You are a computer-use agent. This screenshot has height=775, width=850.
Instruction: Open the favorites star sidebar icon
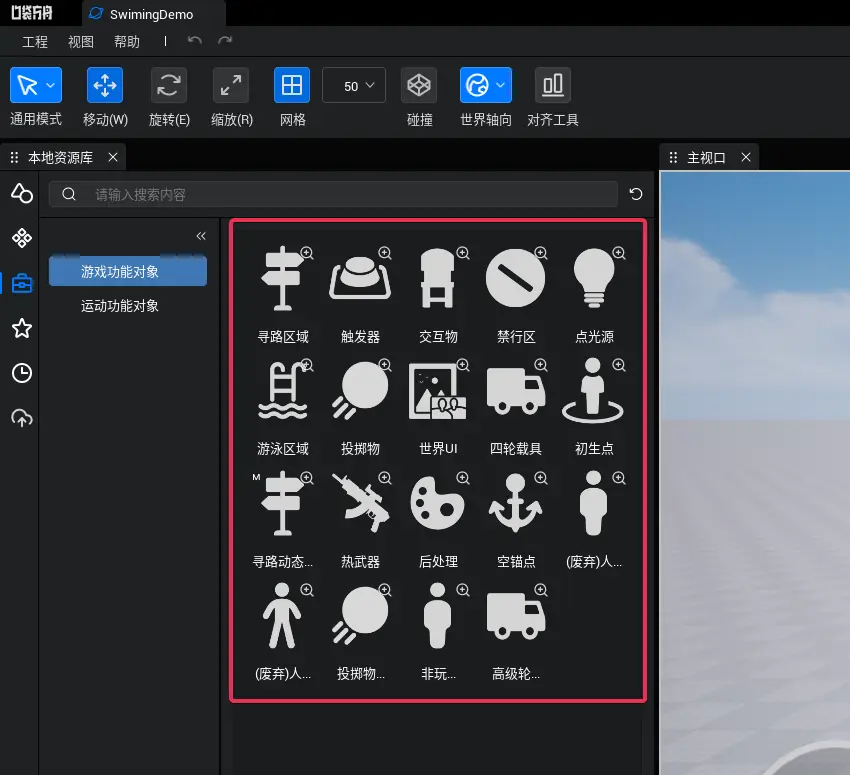tap(22, 328)
